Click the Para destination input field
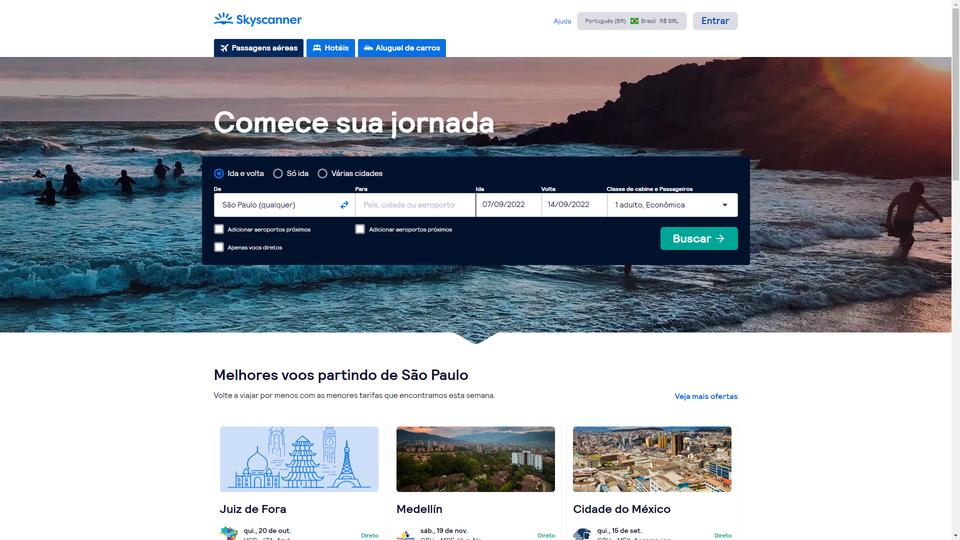 pyautogui.click(x=415, y=205)
